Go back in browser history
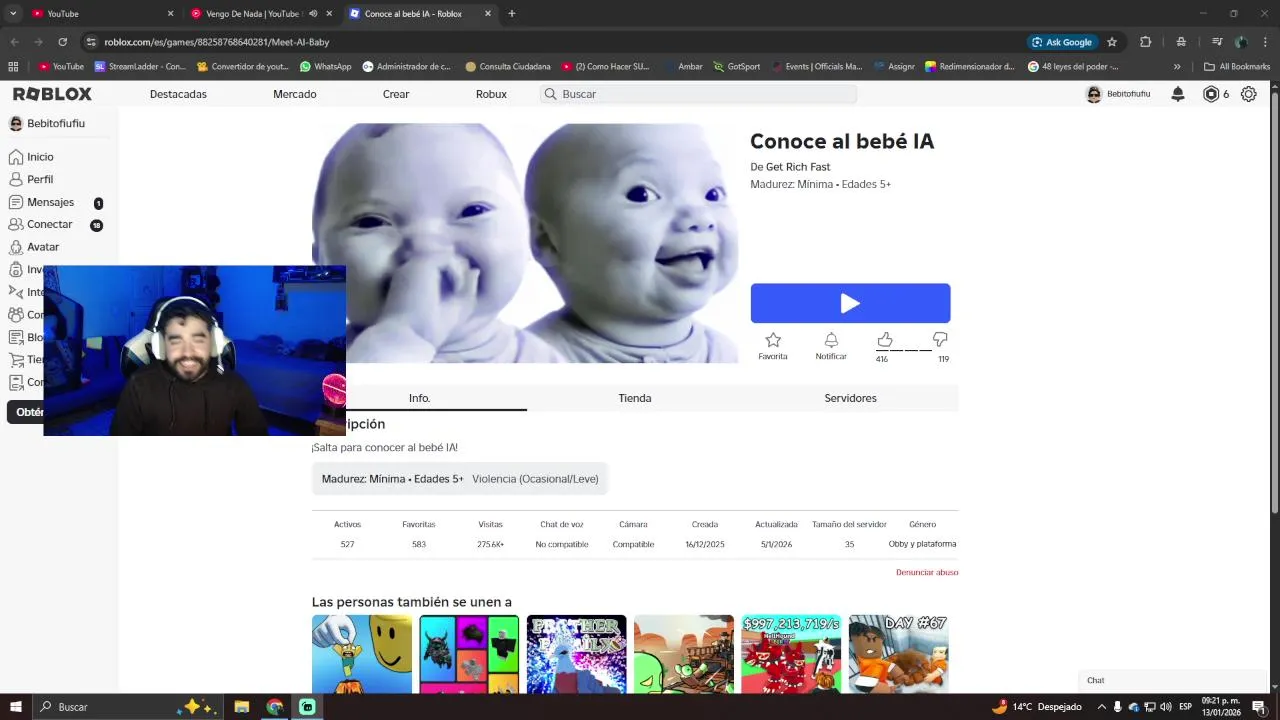The image size is (1280, 720). [14, 42]
